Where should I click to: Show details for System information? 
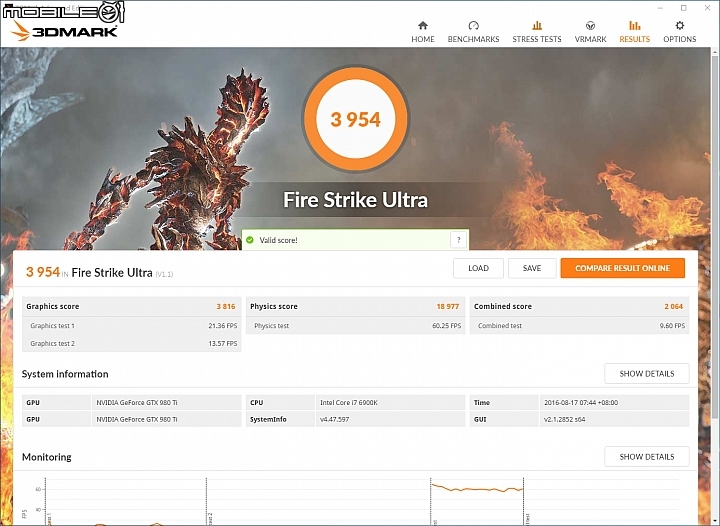click(647, 374)
